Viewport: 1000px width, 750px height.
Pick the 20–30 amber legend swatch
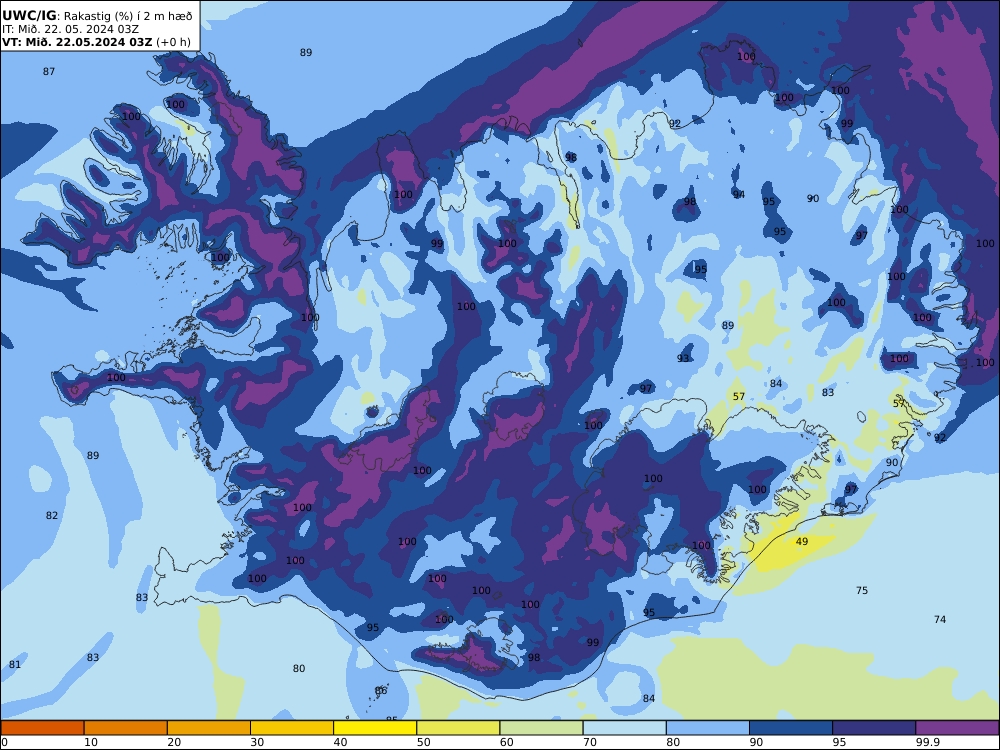tap(209, 728)
